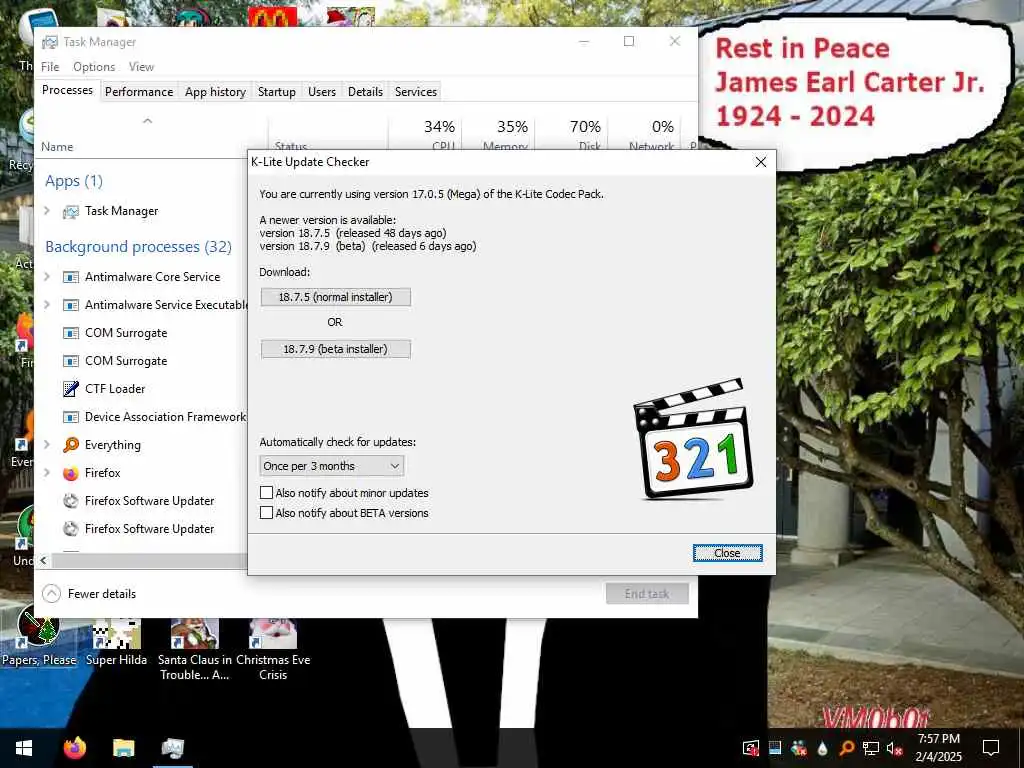
Task: Click the Firefox process icon
Action: (71, 473)
